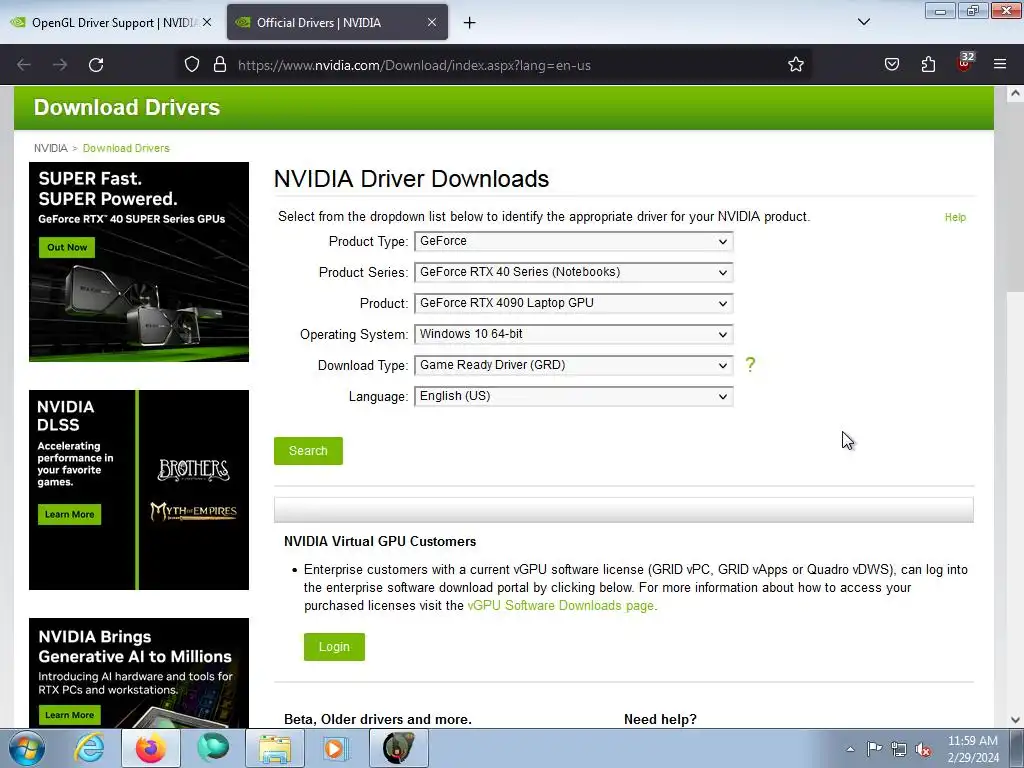Click the Download Drivers breadcrumb link
The image size is (1024, 768).
[x=126, y=148]
